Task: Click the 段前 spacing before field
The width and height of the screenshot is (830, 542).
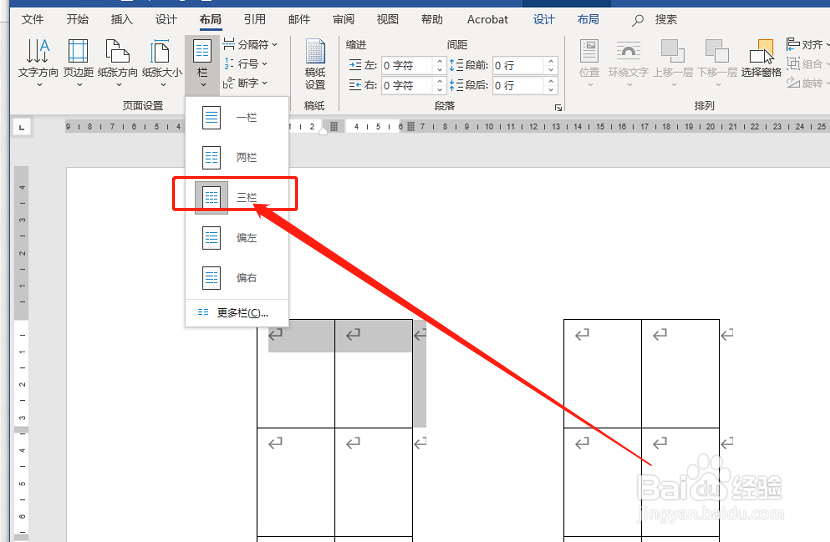Action: [519, 66]
